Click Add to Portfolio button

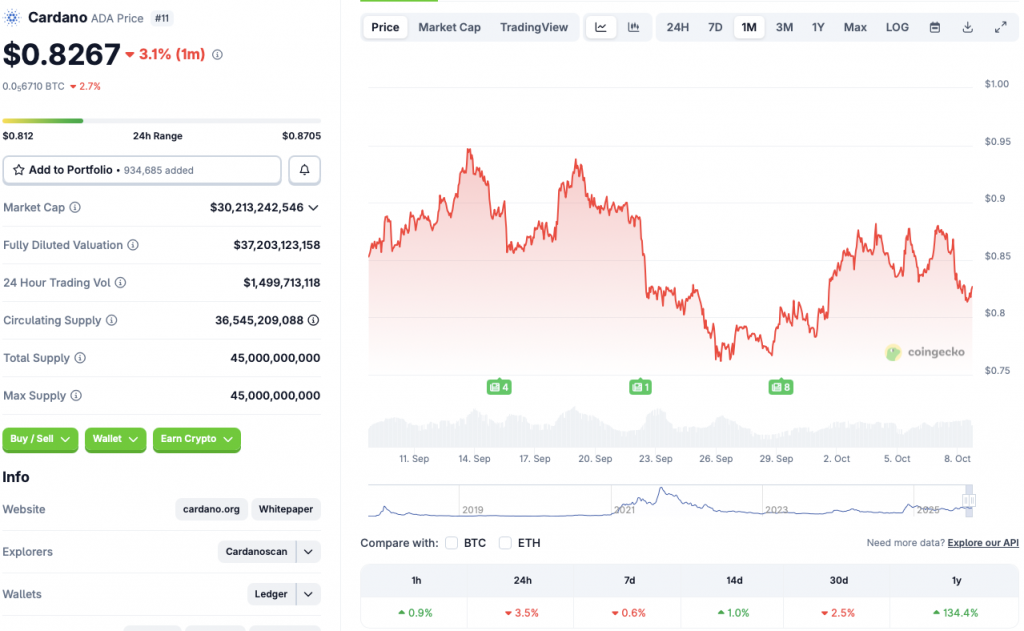(142, 170)
